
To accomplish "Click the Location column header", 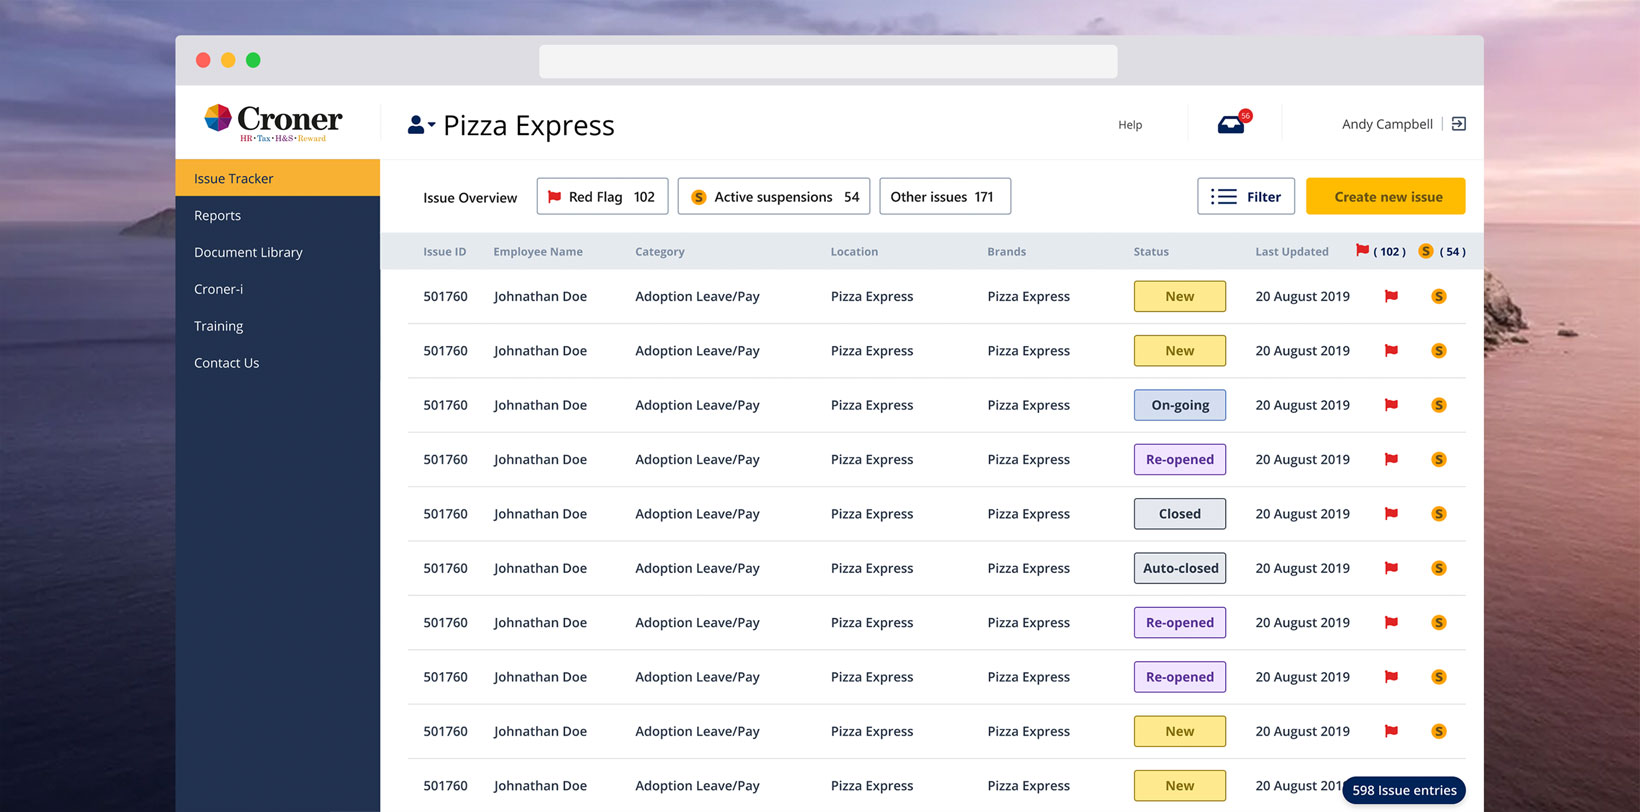I will click(854, 252).
